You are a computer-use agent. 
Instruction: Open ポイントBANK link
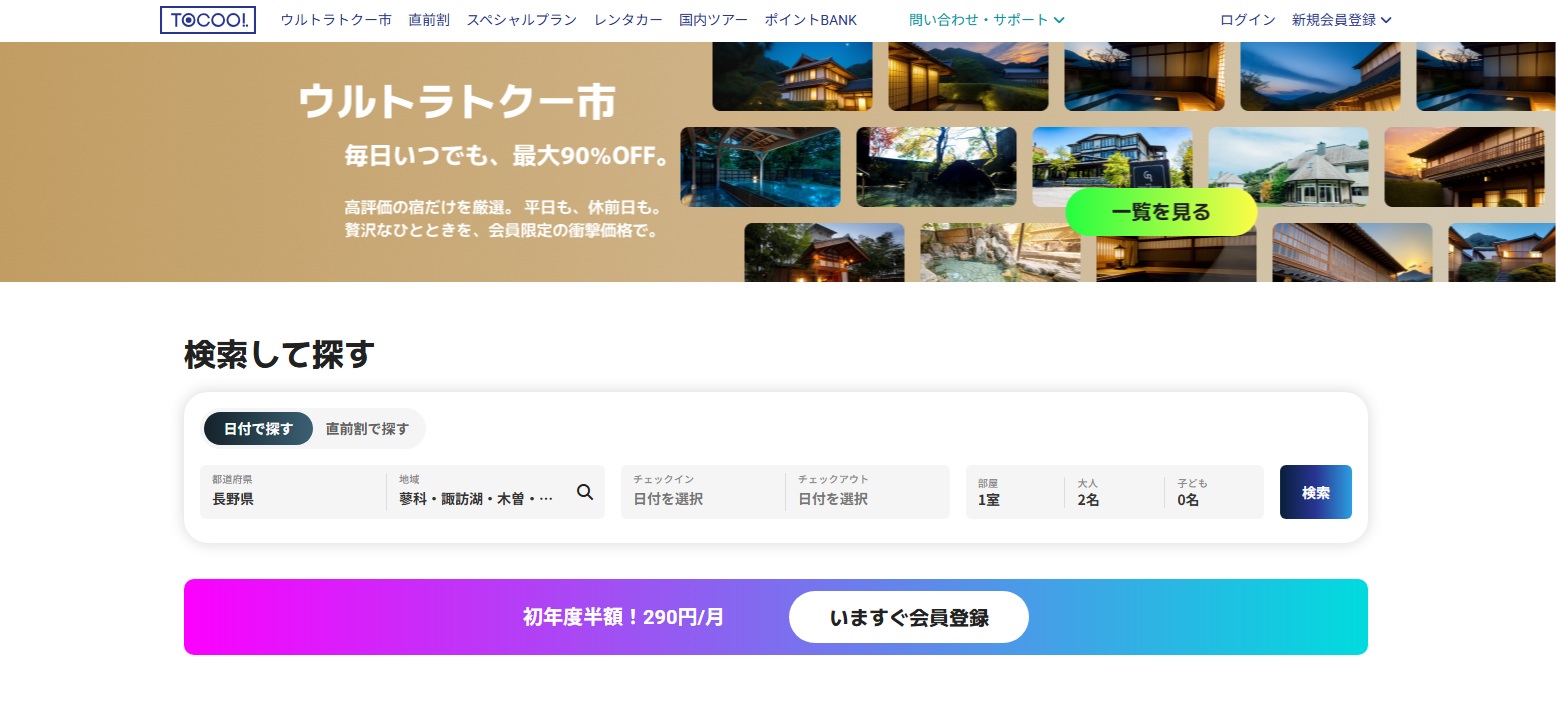click(x=810, y=20)
